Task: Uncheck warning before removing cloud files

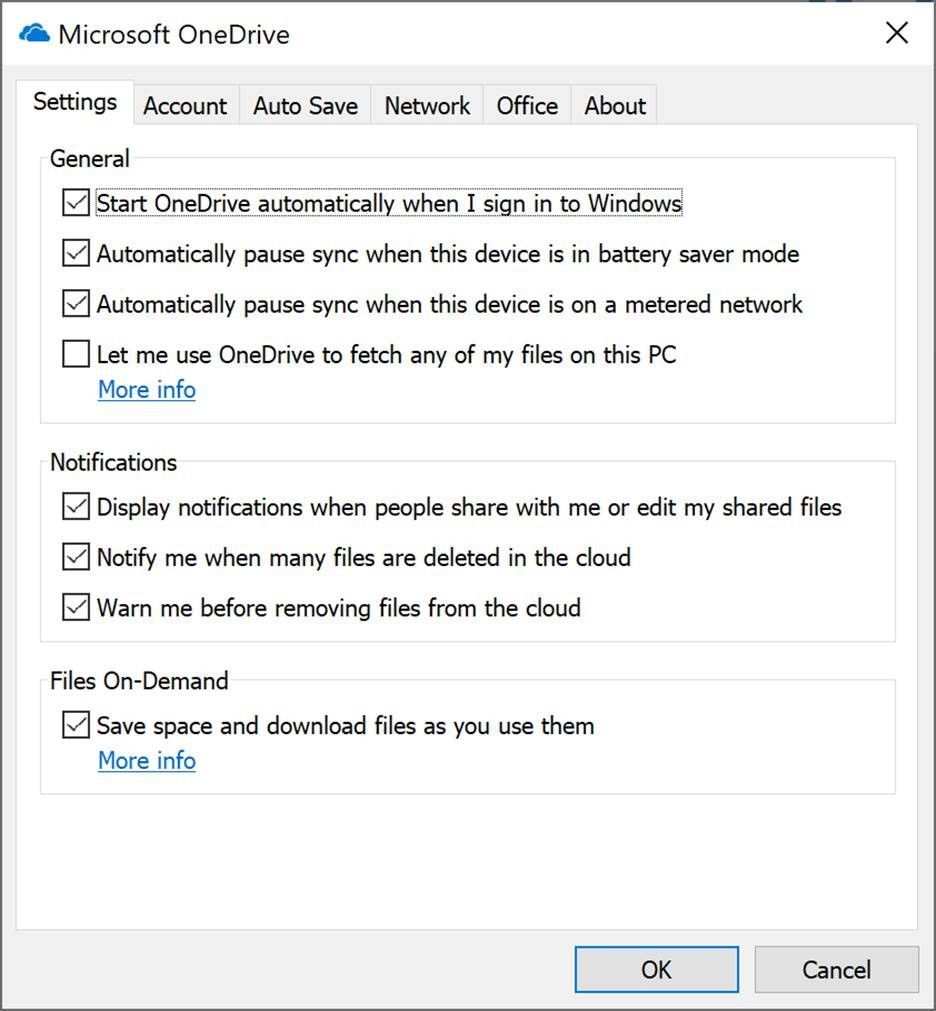Action: (74, 607)
